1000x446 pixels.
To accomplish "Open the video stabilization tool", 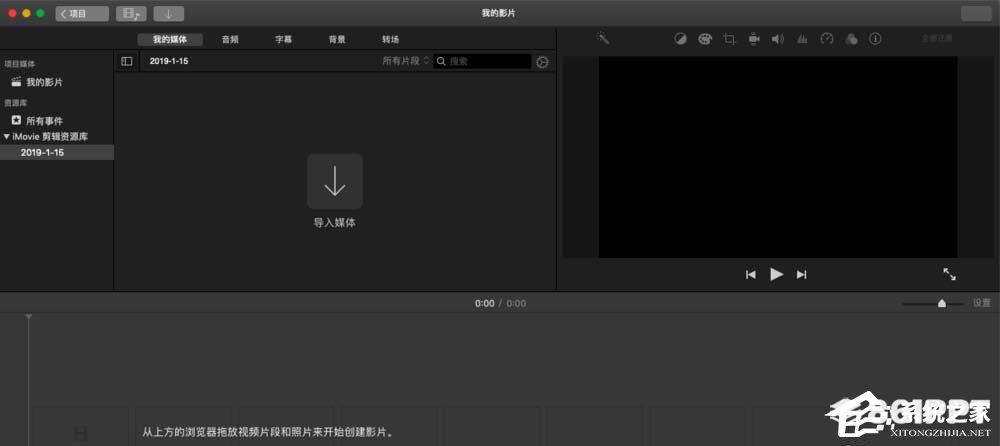I will tap(754, 39).
